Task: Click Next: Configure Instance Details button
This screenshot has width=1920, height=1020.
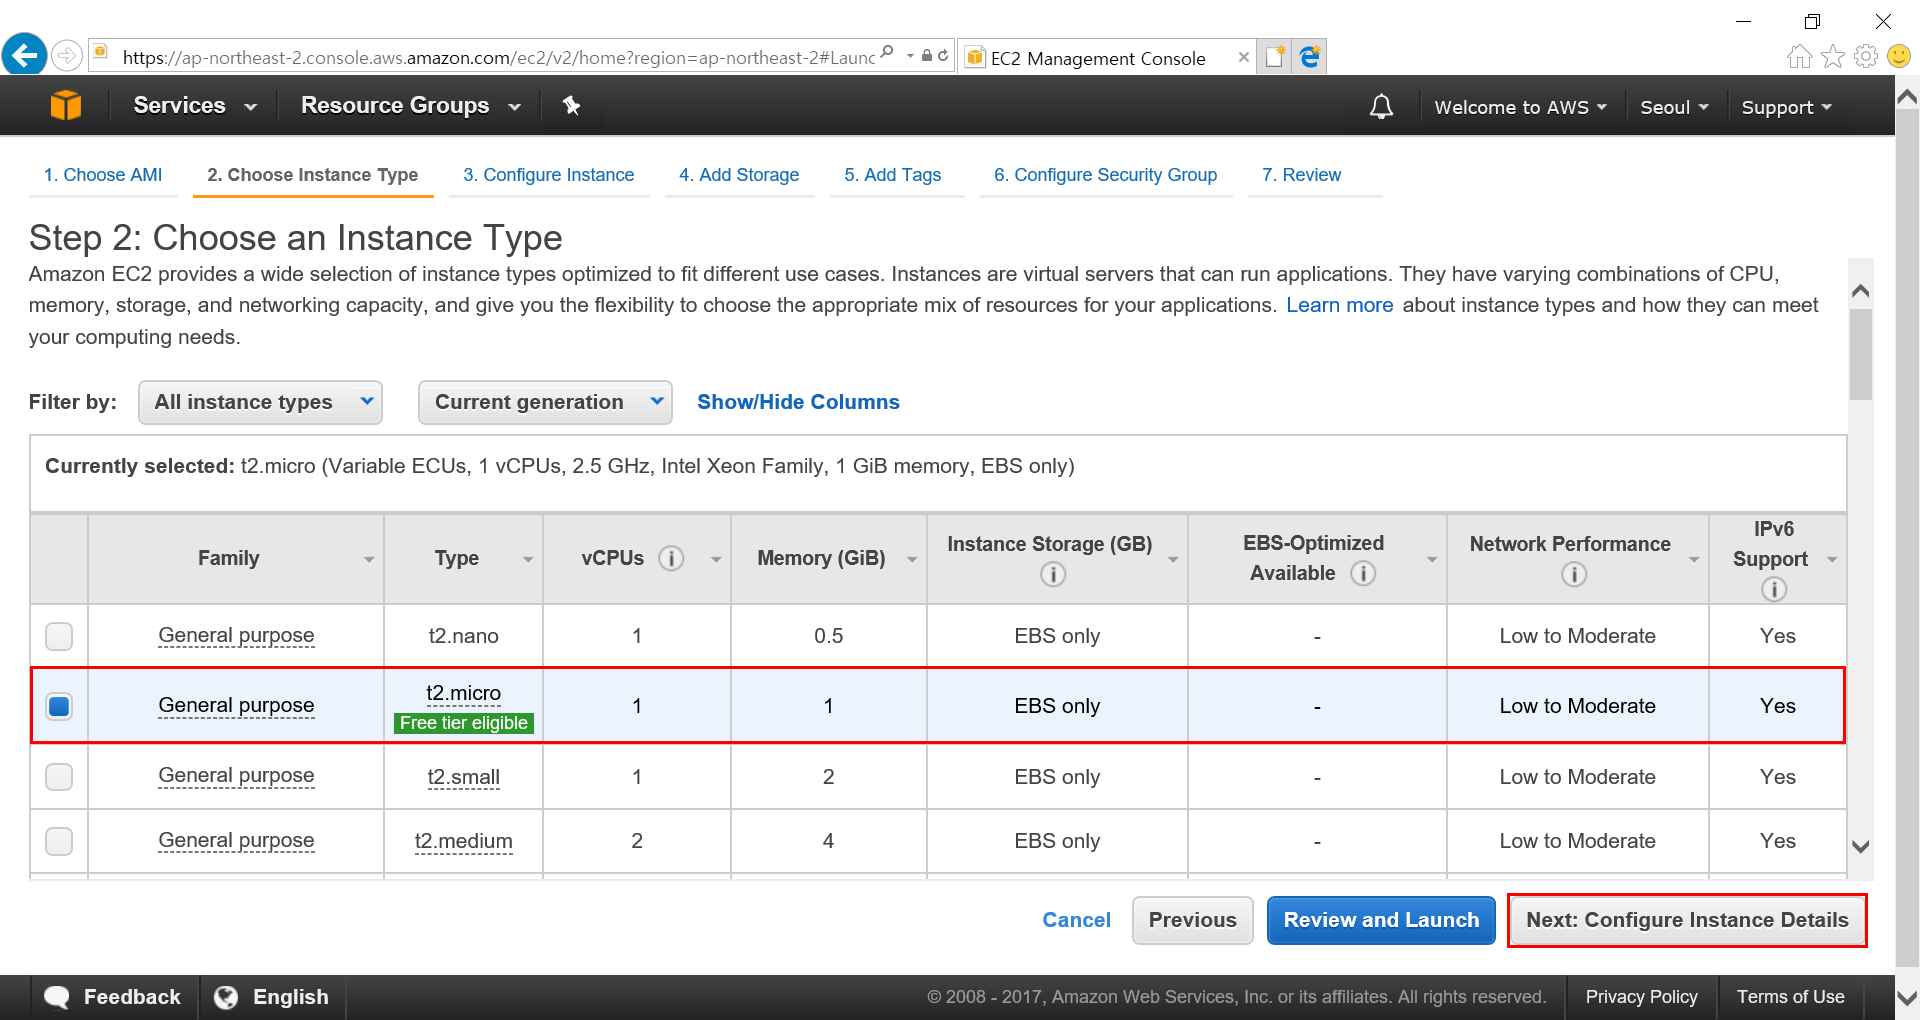Action: coord(1687,920)
